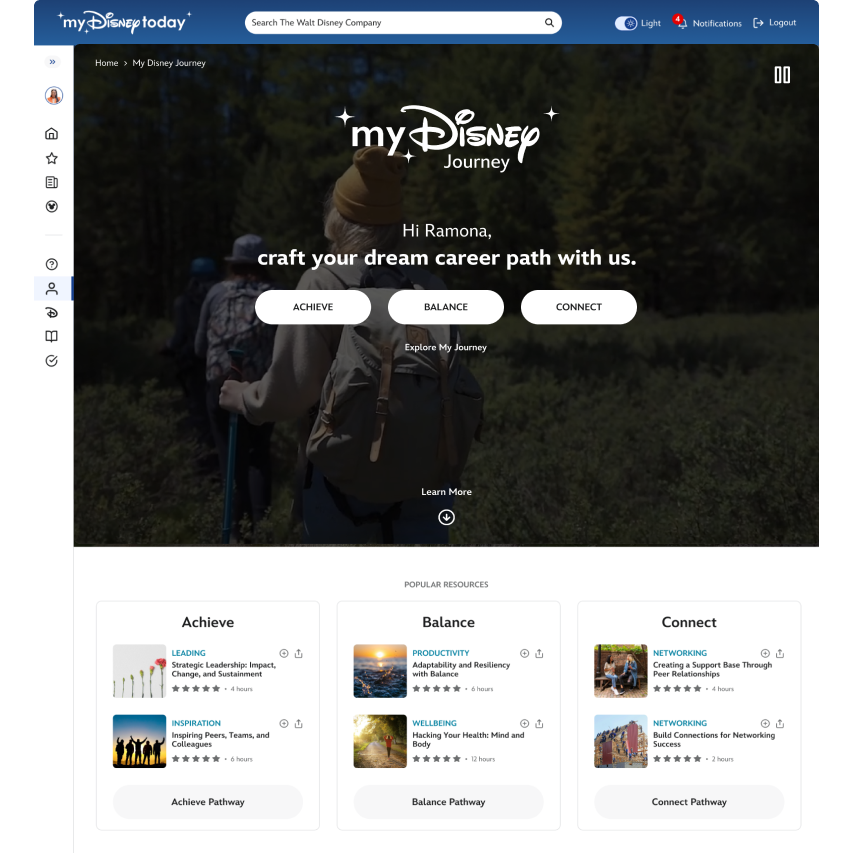Open Adaptability and Resiliency with Balance title
853x853 pixels.
click(x=461, y=670)
